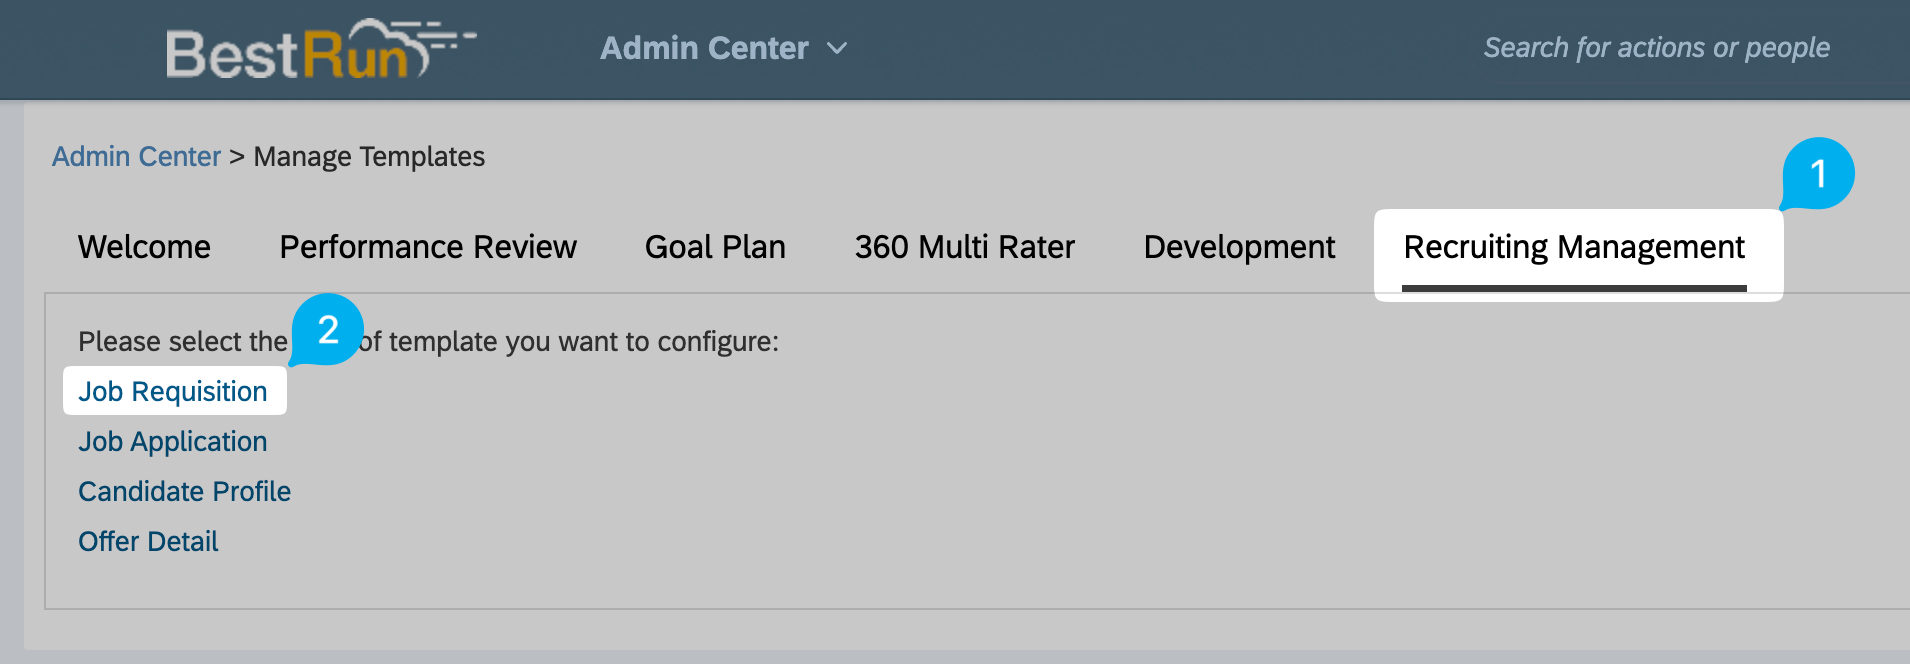The height and width of the screenshot is (664, 1910).
Task: Open the Job Requisition template link
Action: [173, 391]
